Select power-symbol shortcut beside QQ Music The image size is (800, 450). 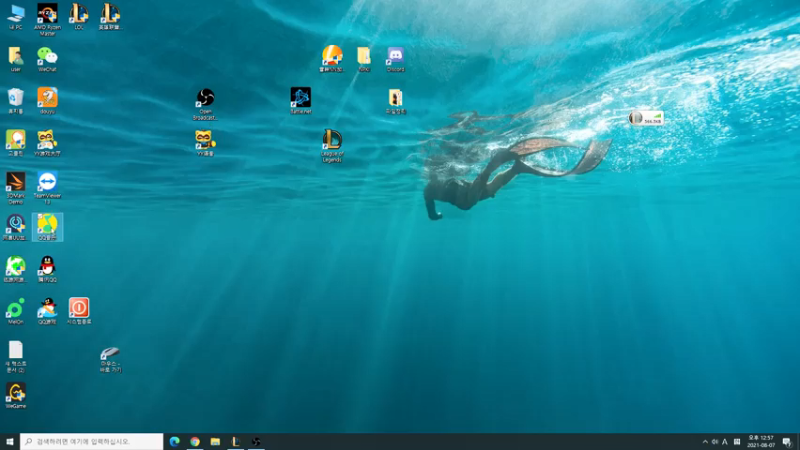tap(16, 228)
